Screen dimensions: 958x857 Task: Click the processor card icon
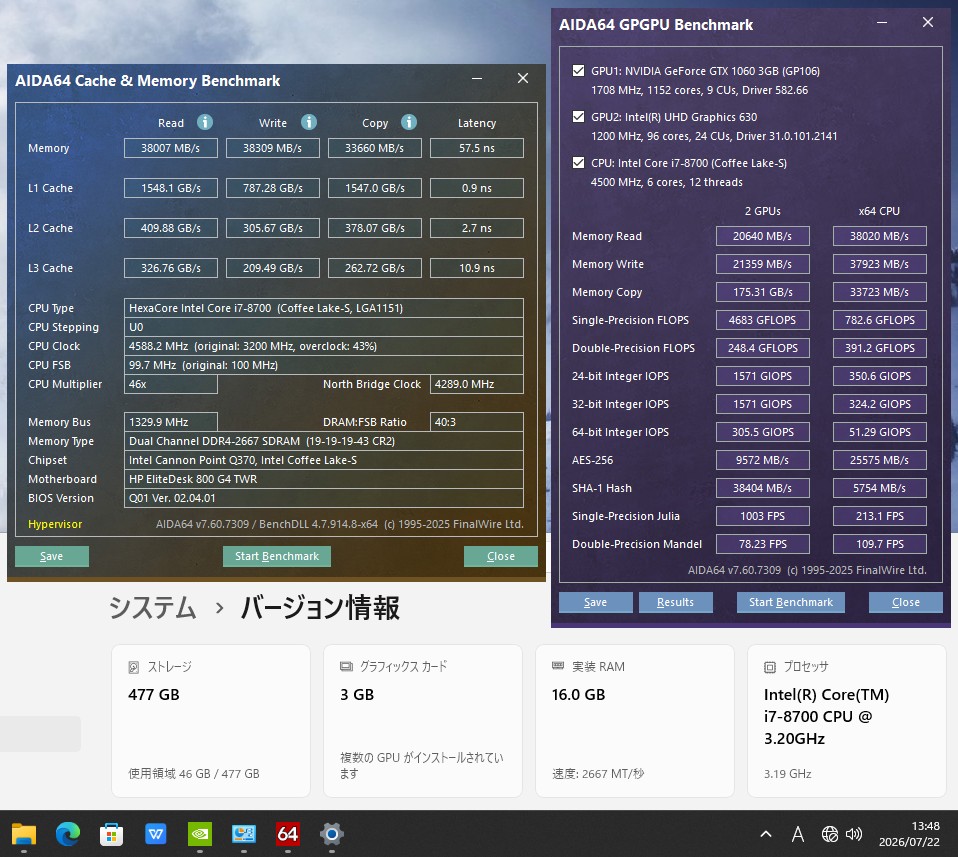770,667
